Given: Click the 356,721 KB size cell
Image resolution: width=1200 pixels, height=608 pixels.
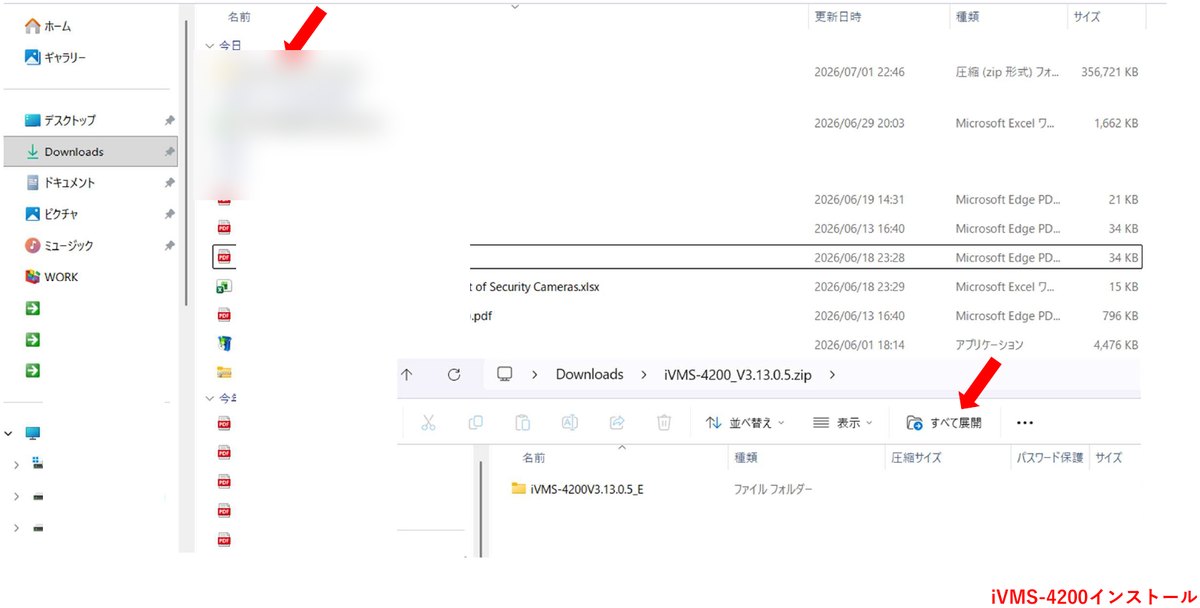Looking at the screenshot, I should point(1109,72).
